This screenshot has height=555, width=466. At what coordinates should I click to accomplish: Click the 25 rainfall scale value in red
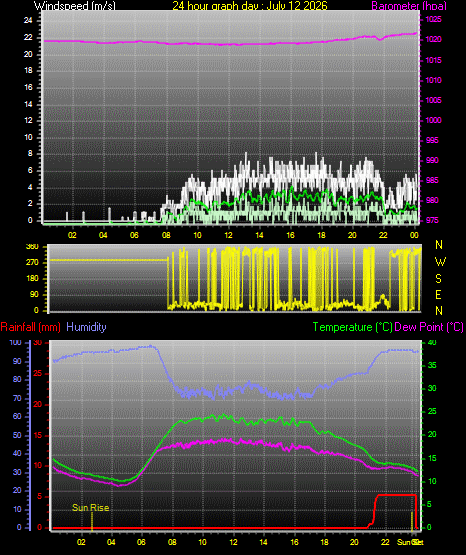coord(38,373)
